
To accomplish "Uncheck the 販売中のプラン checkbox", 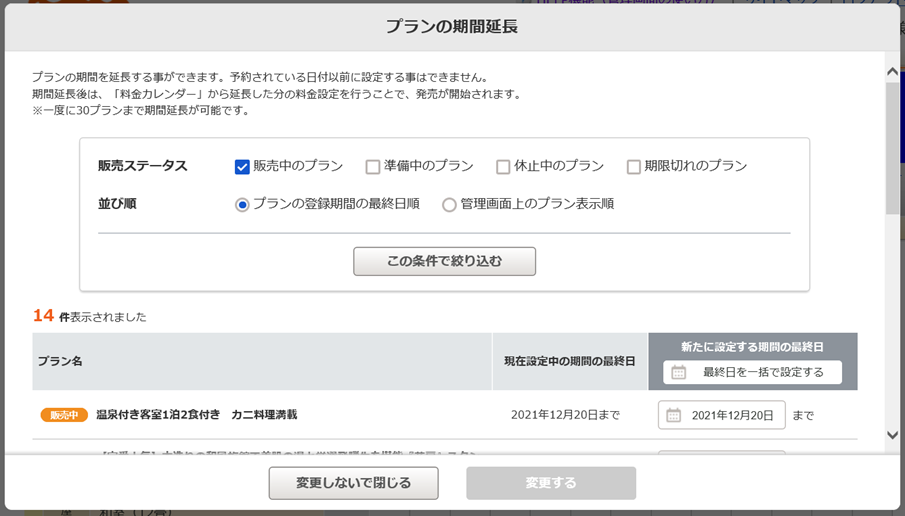I will pyautogui.click(x=242, y=167).
